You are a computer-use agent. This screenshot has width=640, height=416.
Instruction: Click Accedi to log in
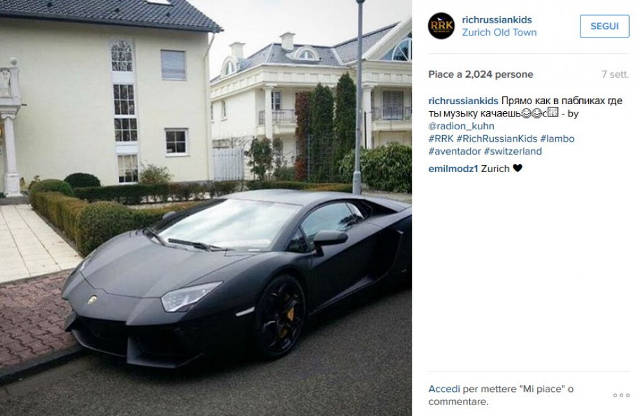pos(444,389)
